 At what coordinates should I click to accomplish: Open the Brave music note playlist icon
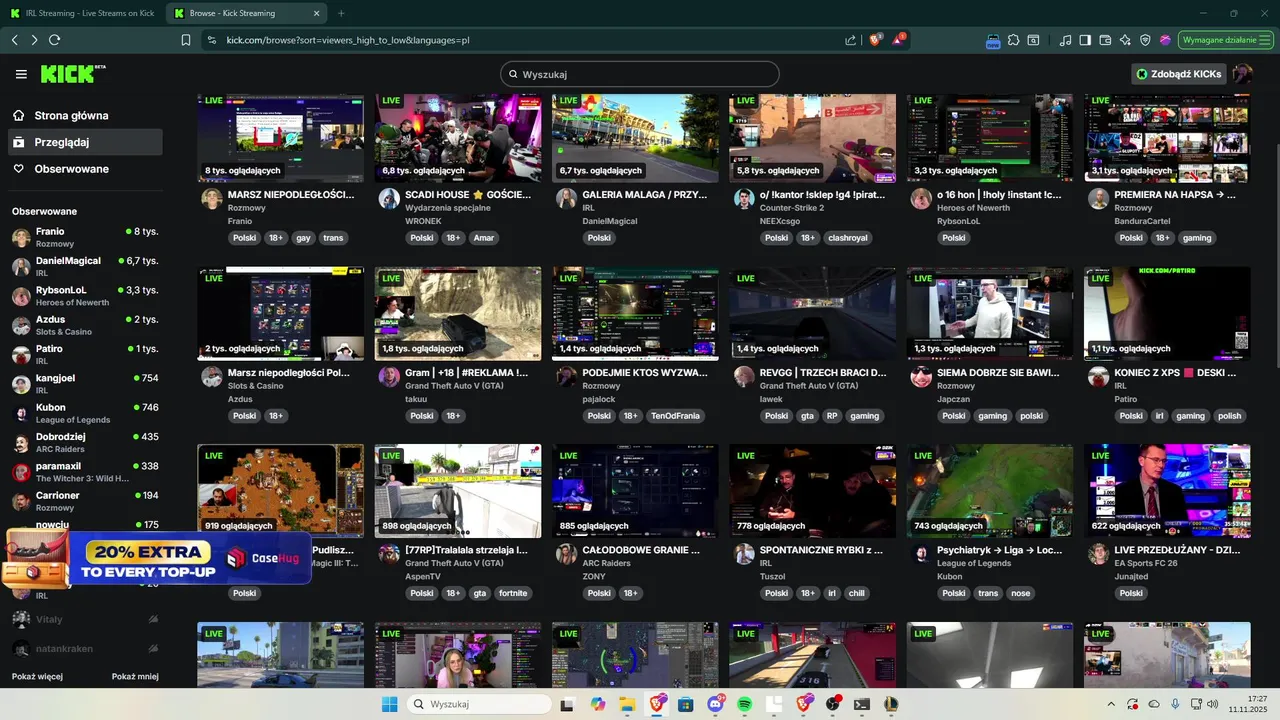click(1066, 40)
